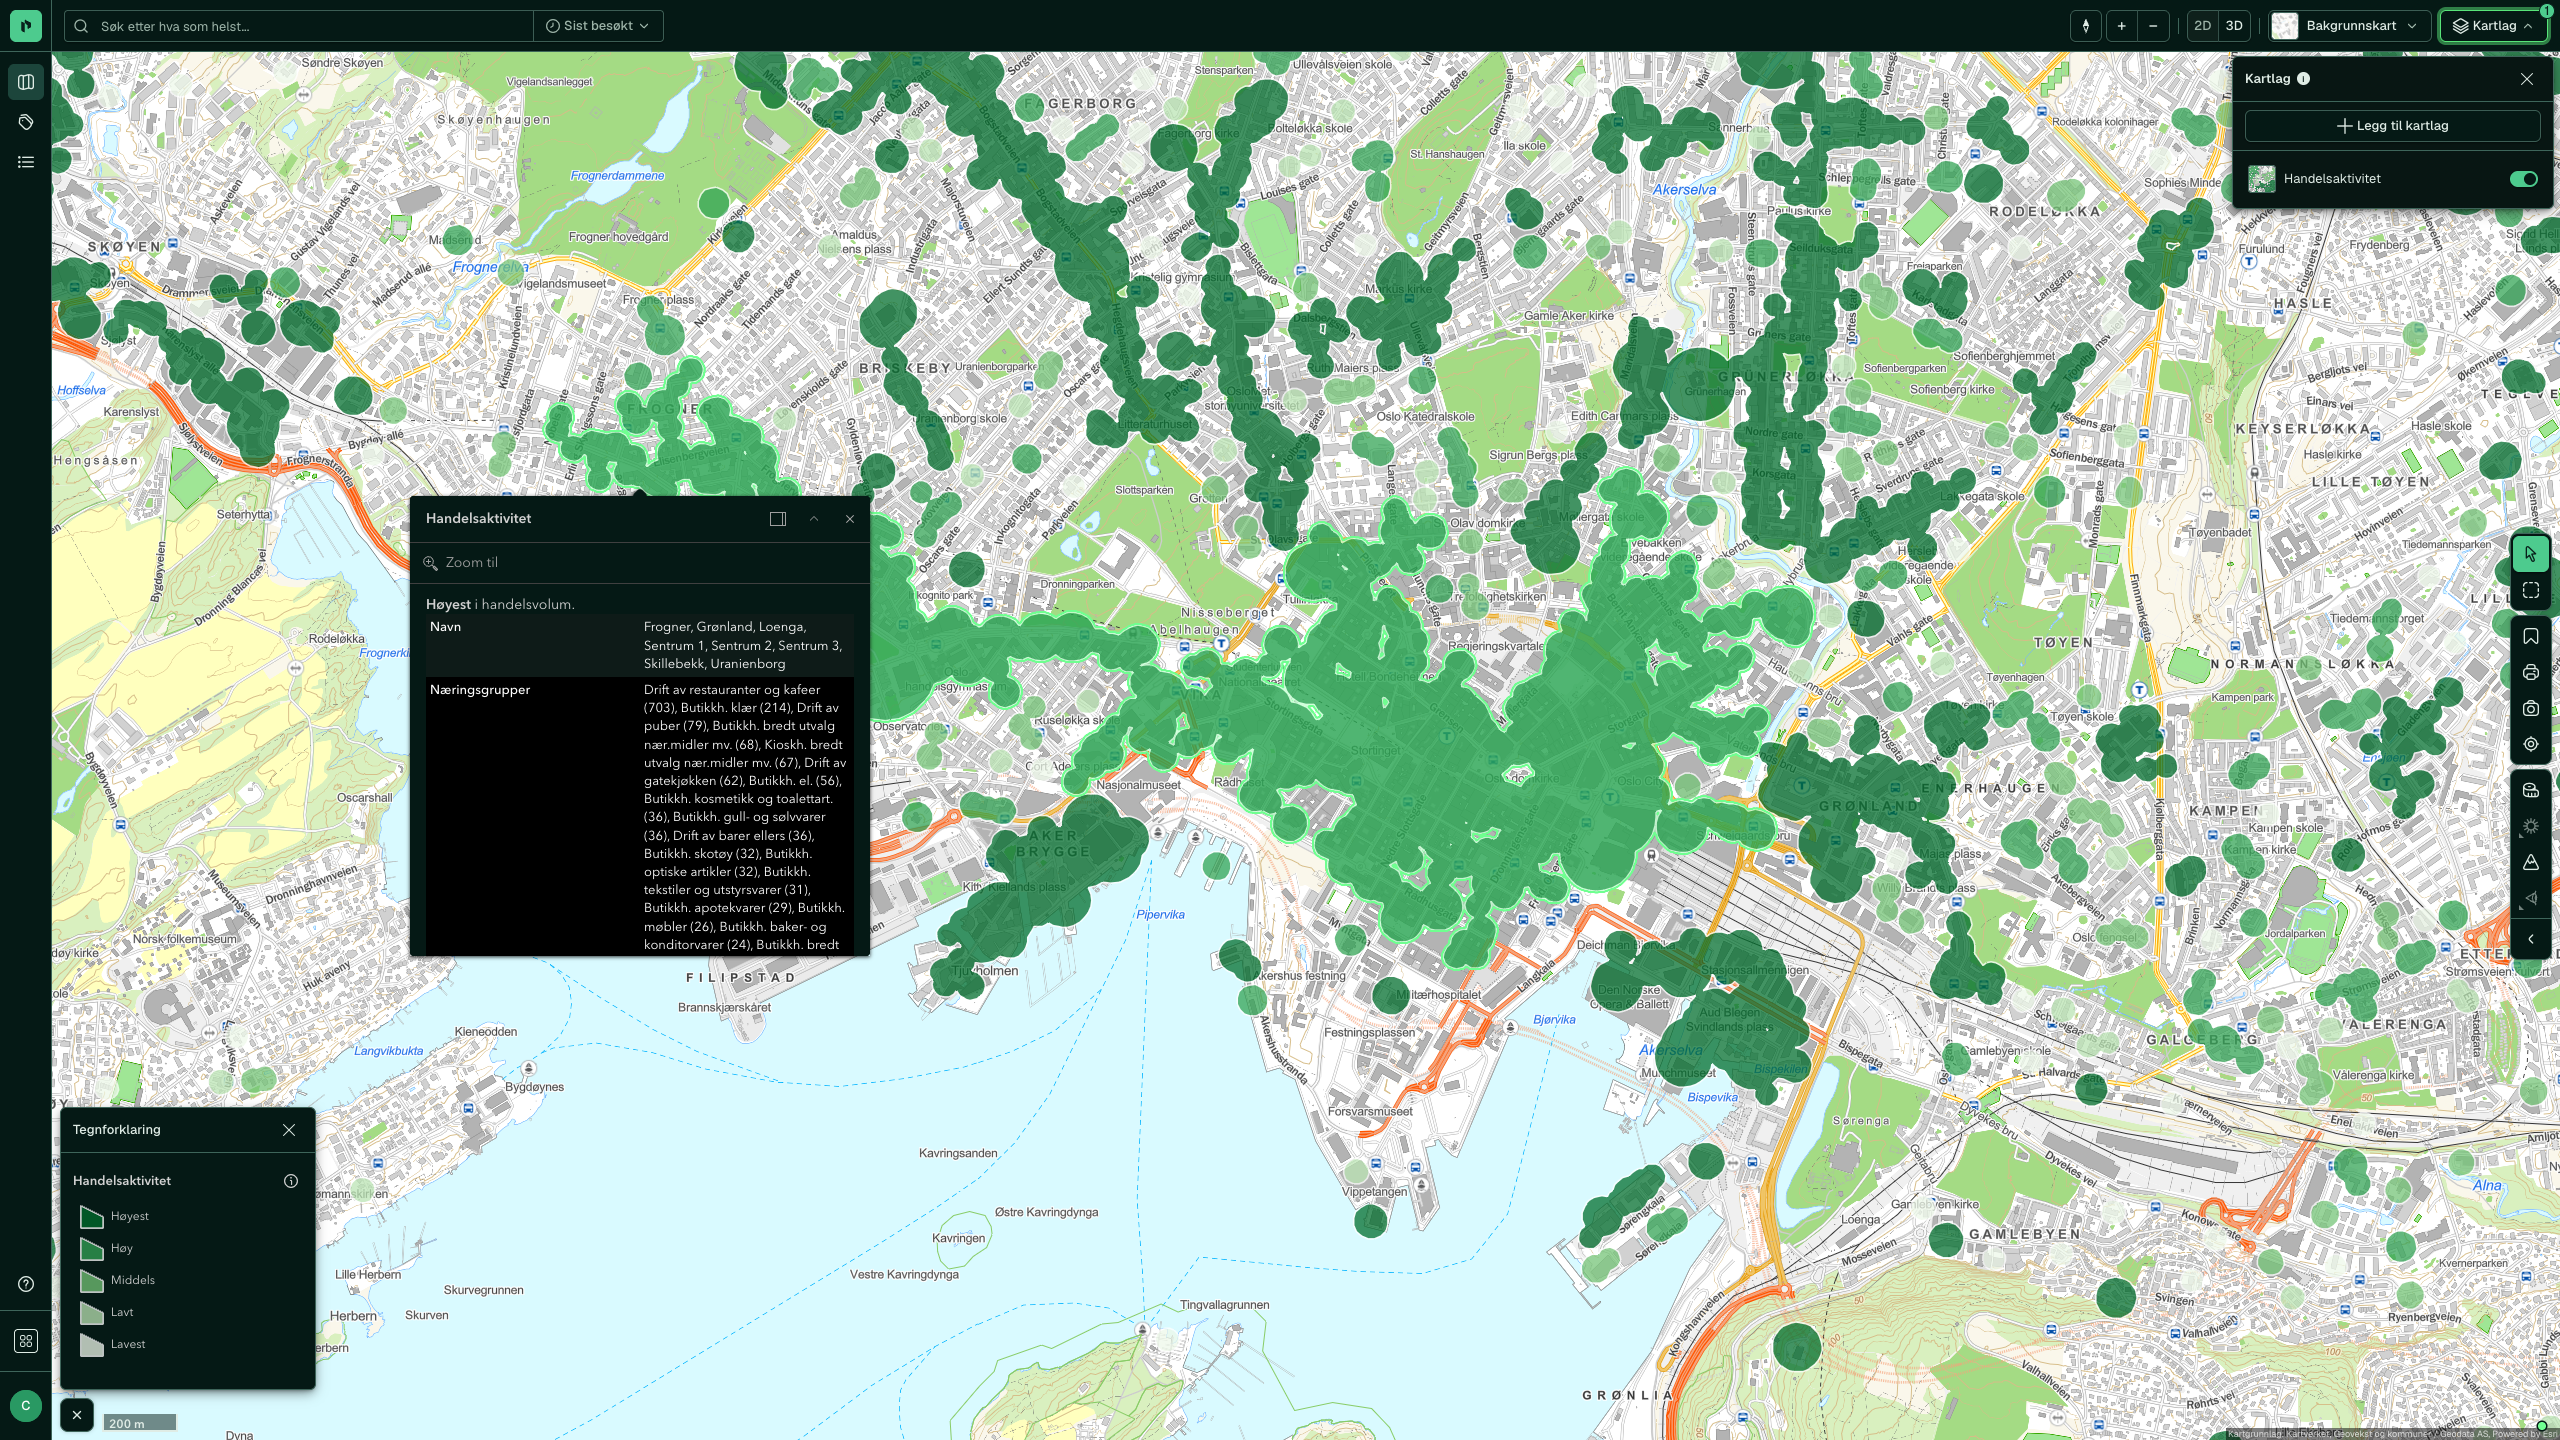Zoom out with the minus button
This screenshot has height=1440, width=2560.
[x=2153, y=26]
